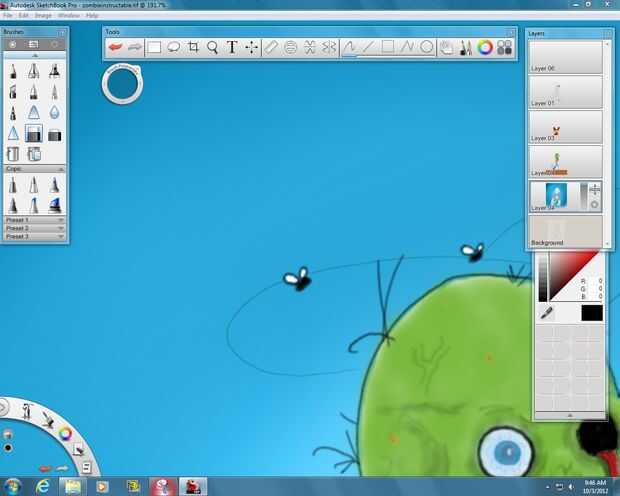Open the Copic library swatches icon
The width and height of the screenshot is (620, 496).
505,47
